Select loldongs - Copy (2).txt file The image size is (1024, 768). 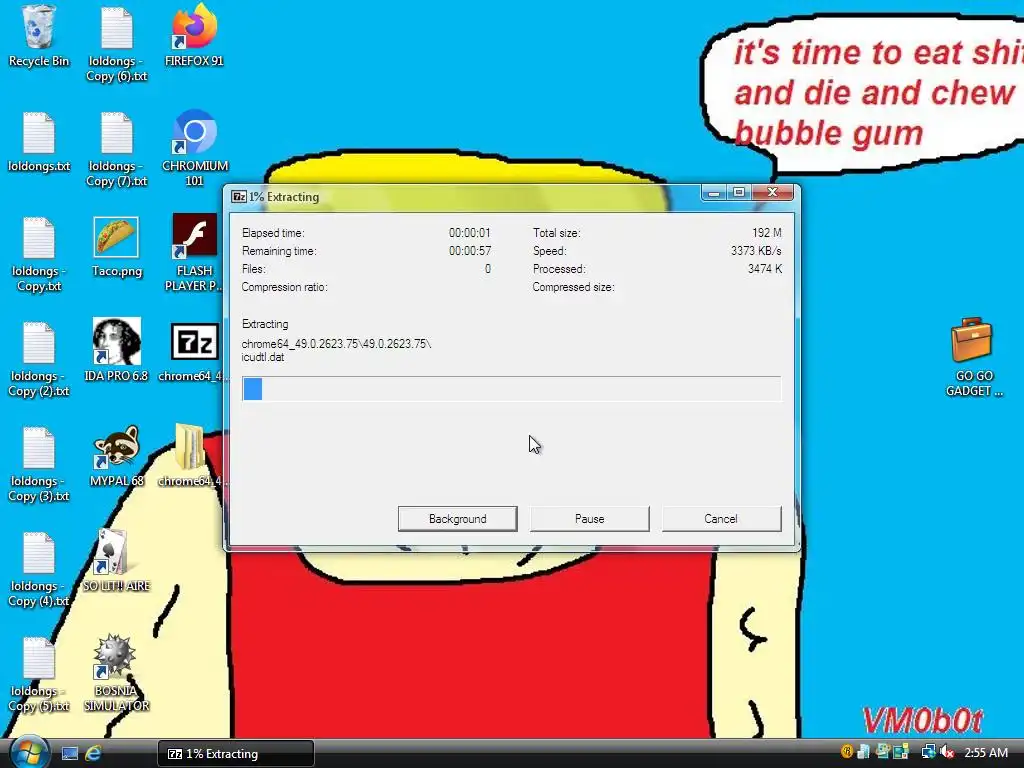tap(39, 360)
